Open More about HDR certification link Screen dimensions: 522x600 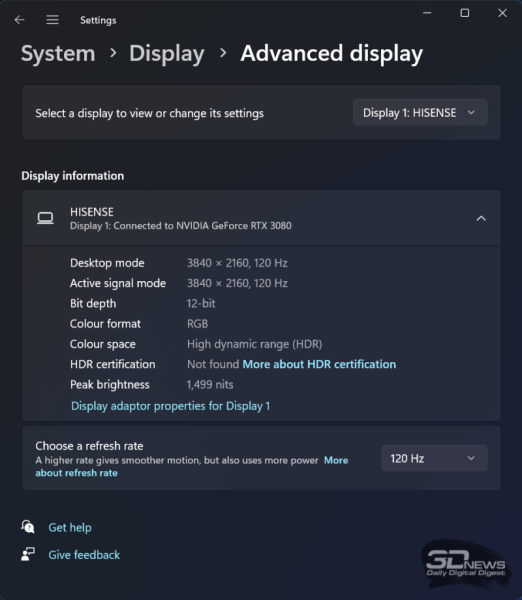[x=319, y=364]
